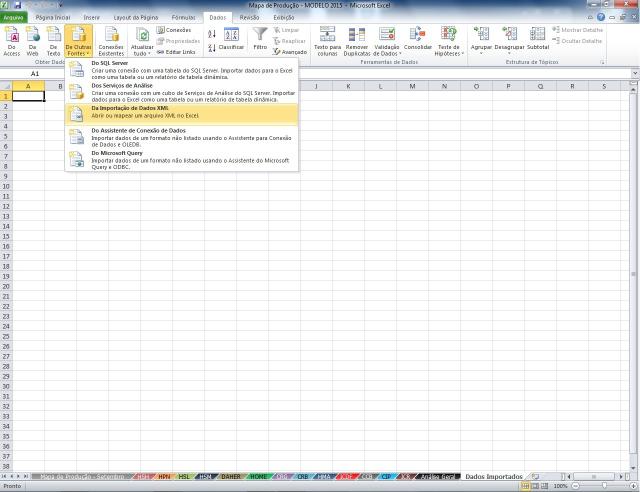Click the Atualizar tudo refresh icon

point(142,35)
